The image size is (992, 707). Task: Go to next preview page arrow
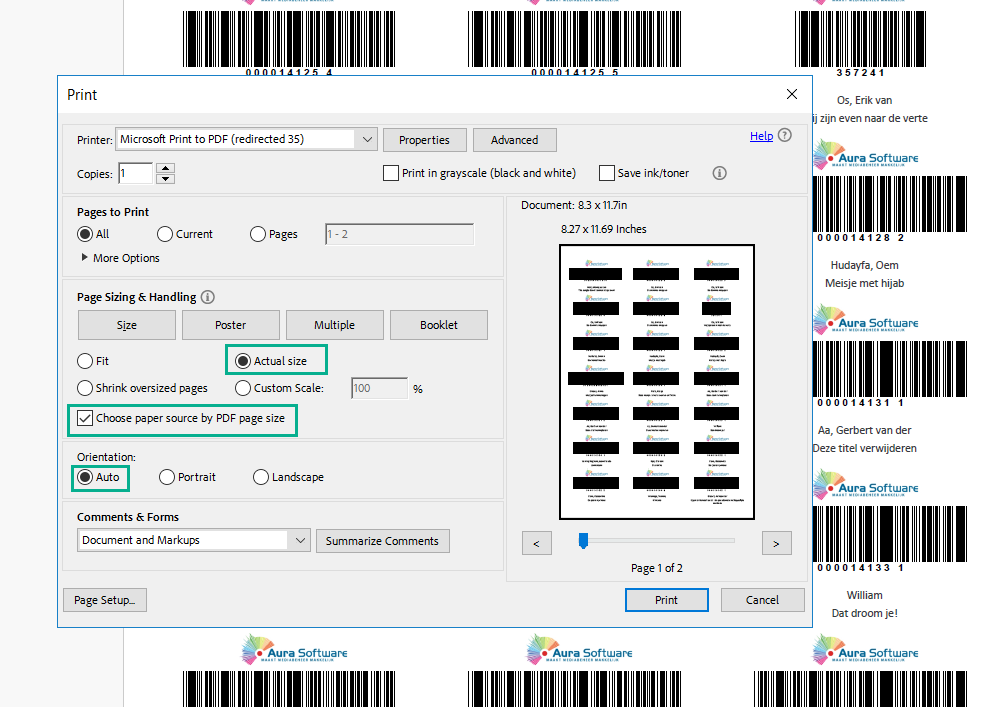click(776, 543)
